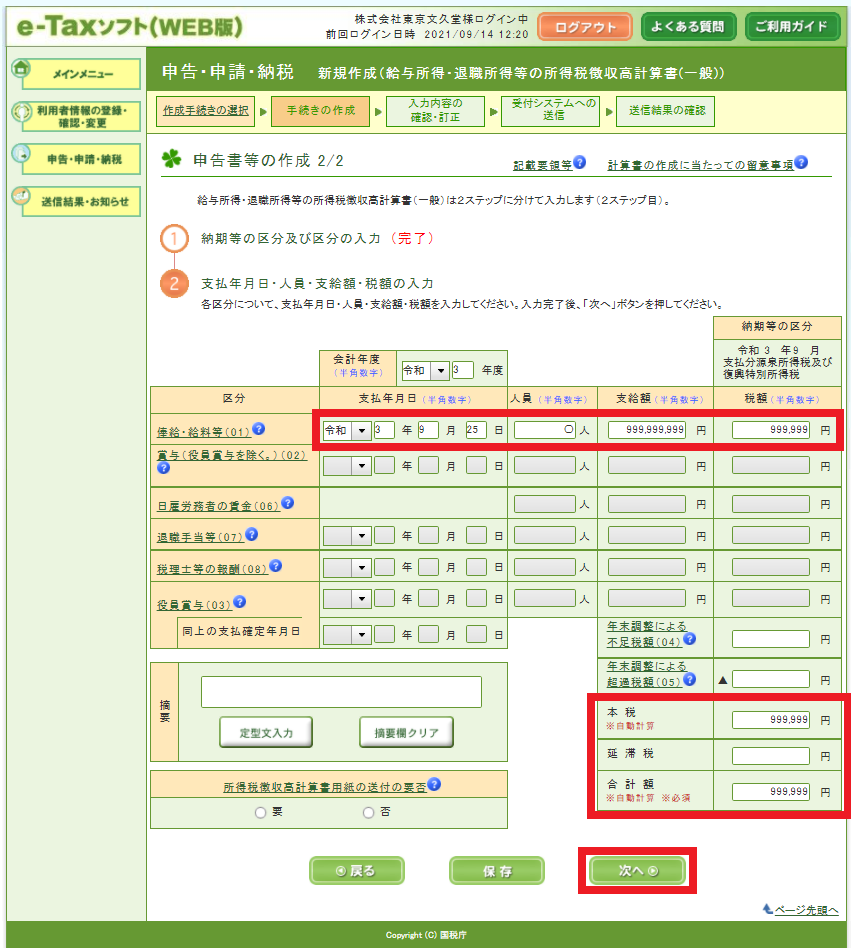Screen dimensions: 851x948
Task: Select 否 radio button
Action: (369, 813)
